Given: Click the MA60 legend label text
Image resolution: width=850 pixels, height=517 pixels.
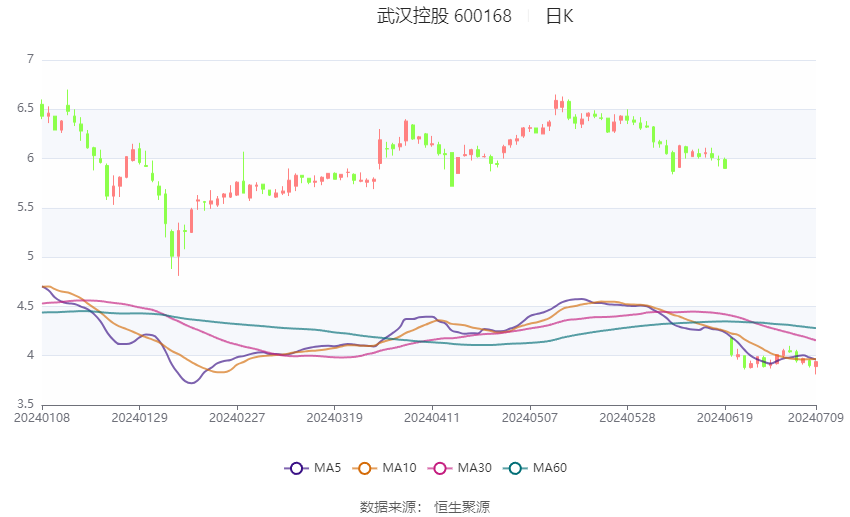Looking at the screenshot, I should click(550, 468).
